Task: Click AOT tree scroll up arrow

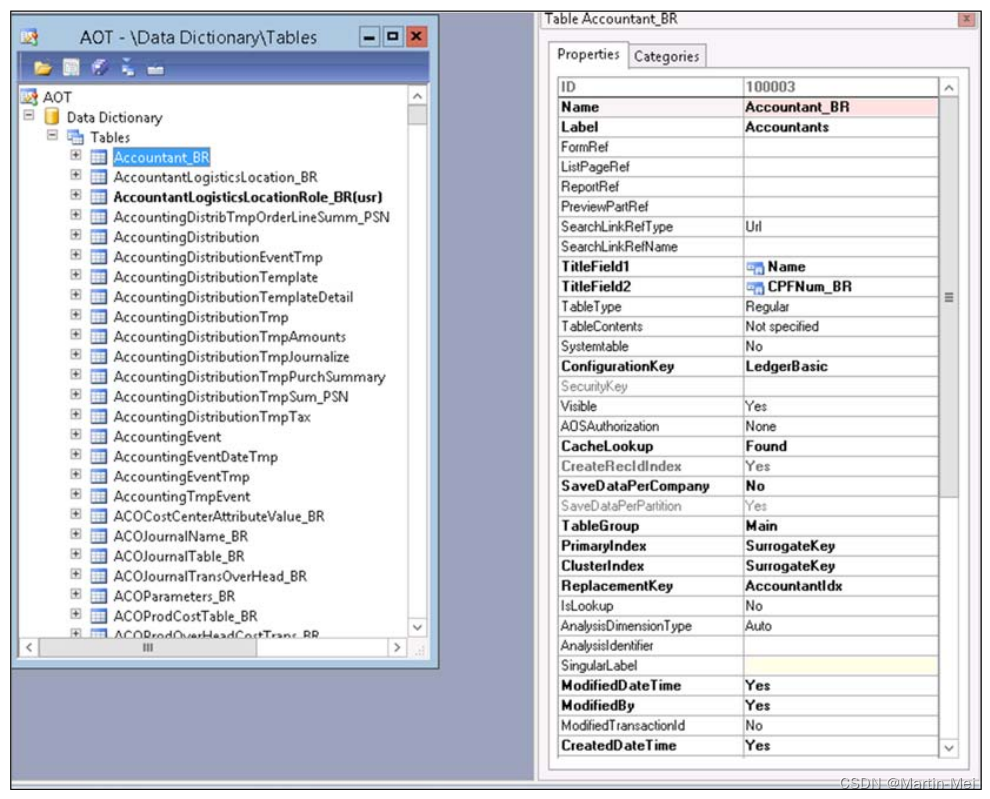Action: tap(417, 96)
